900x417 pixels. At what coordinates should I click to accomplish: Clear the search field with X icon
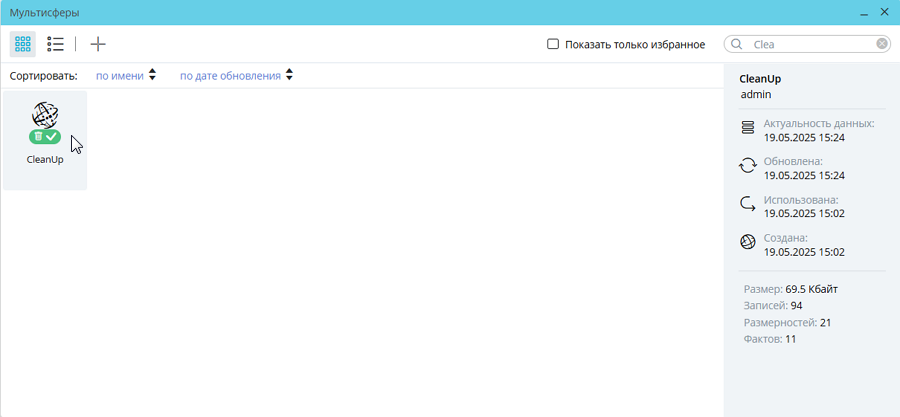click(881, 44)
